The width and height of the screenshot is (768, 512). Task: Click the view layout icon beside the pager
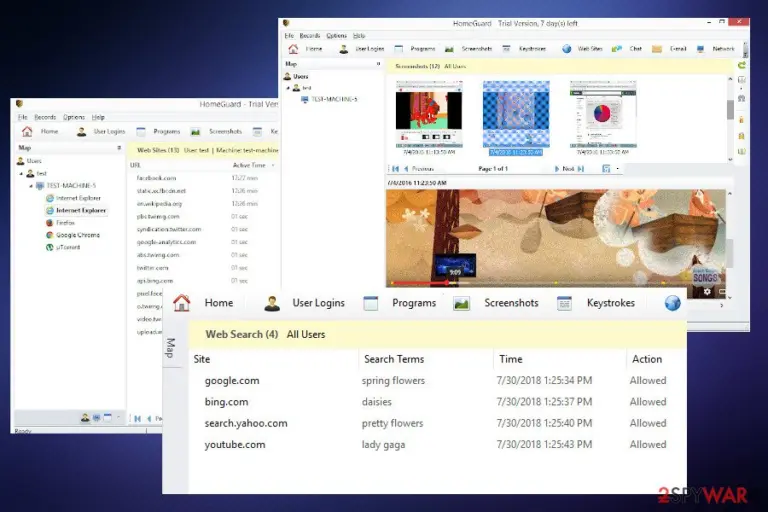tap(606, 169)
